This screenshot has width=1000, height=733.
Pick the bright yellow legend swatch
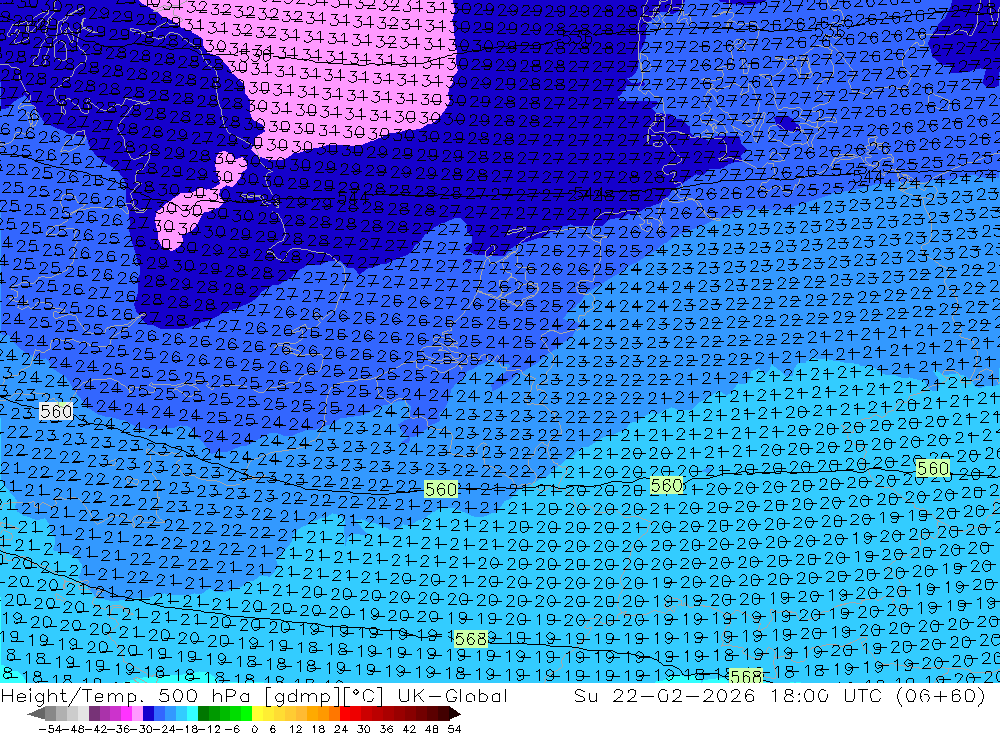[257, 713]
